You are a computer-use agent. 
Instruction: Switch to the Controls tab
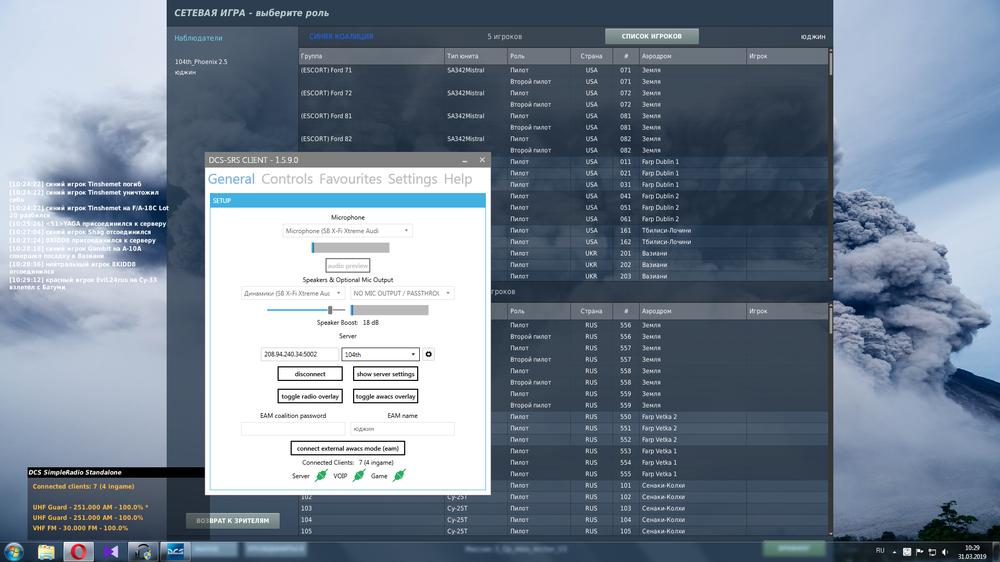pyautogui.click(x=287, y=179)
